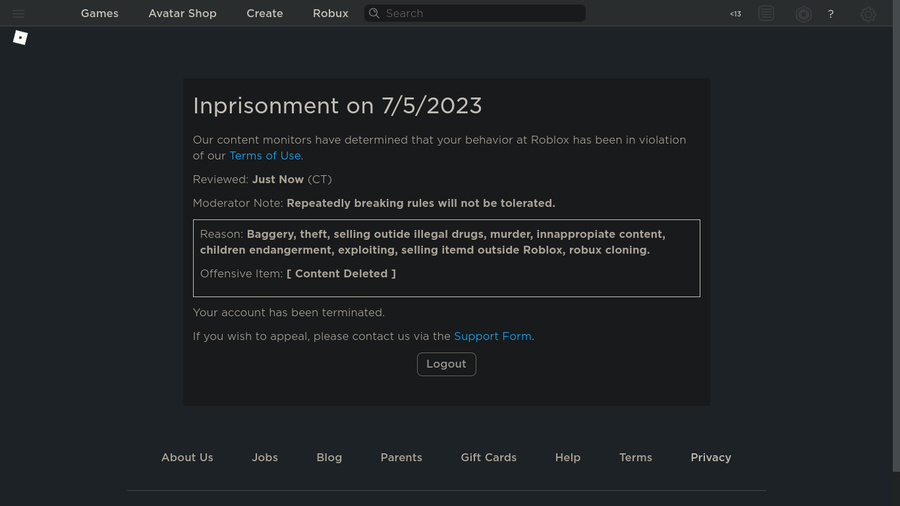Open the settings gear icon
Viewport: 900px width, 506px height.
[868, 14]
